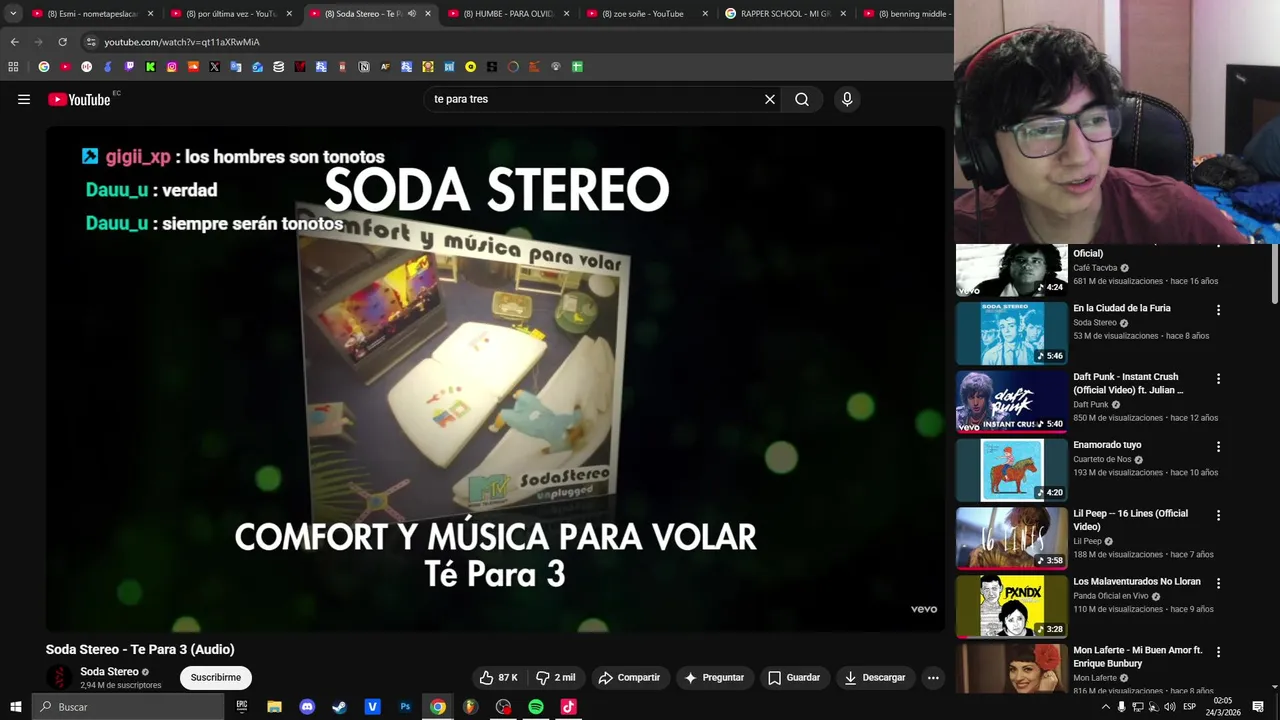Switch to the HUMBE - PARA OLVIDAR tab

click(x=508, y=14)
